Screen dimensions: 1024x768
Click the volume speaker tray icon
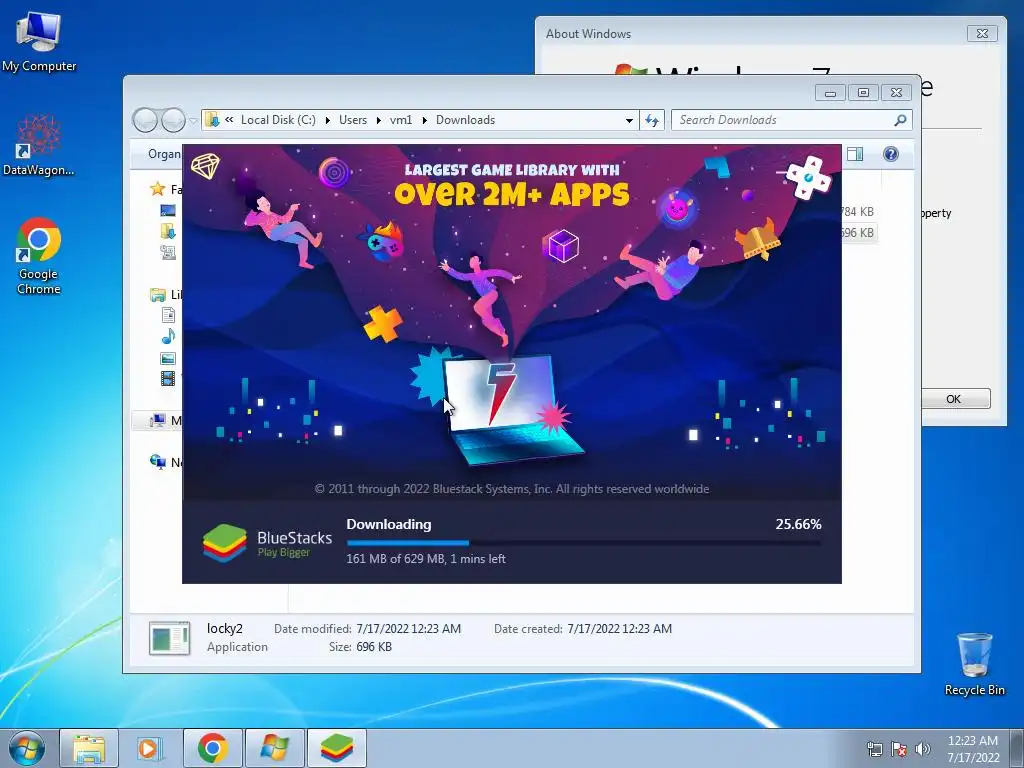(923, 749)
